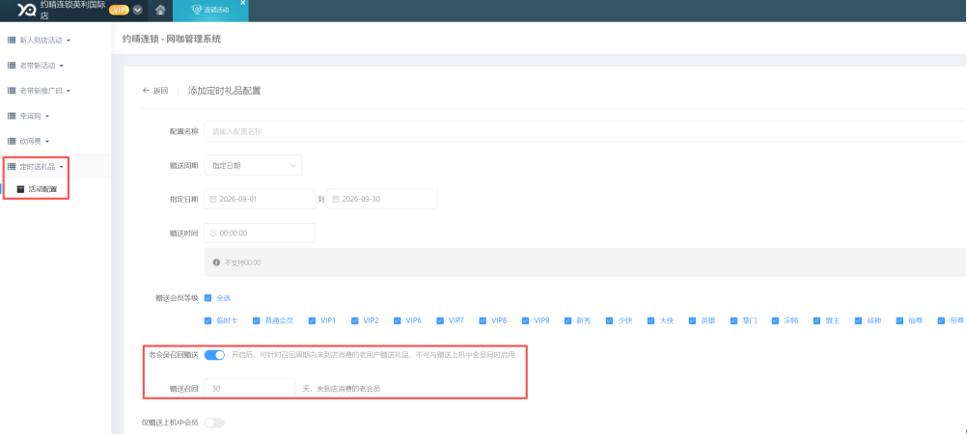The height and width of the screenshot is (434, 967).
Task: Click the calendar icon in 2026-09-01 field
Action: coord(213,199)
